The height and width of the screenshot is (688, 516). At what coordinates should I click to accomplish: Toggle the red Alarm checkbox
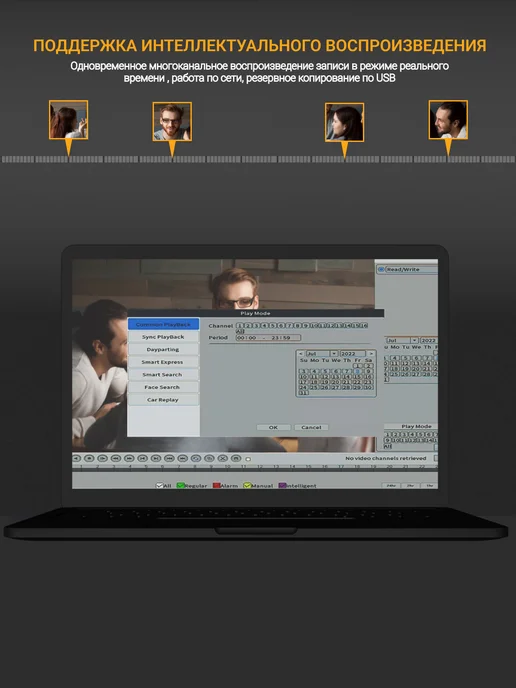point(216,486)
